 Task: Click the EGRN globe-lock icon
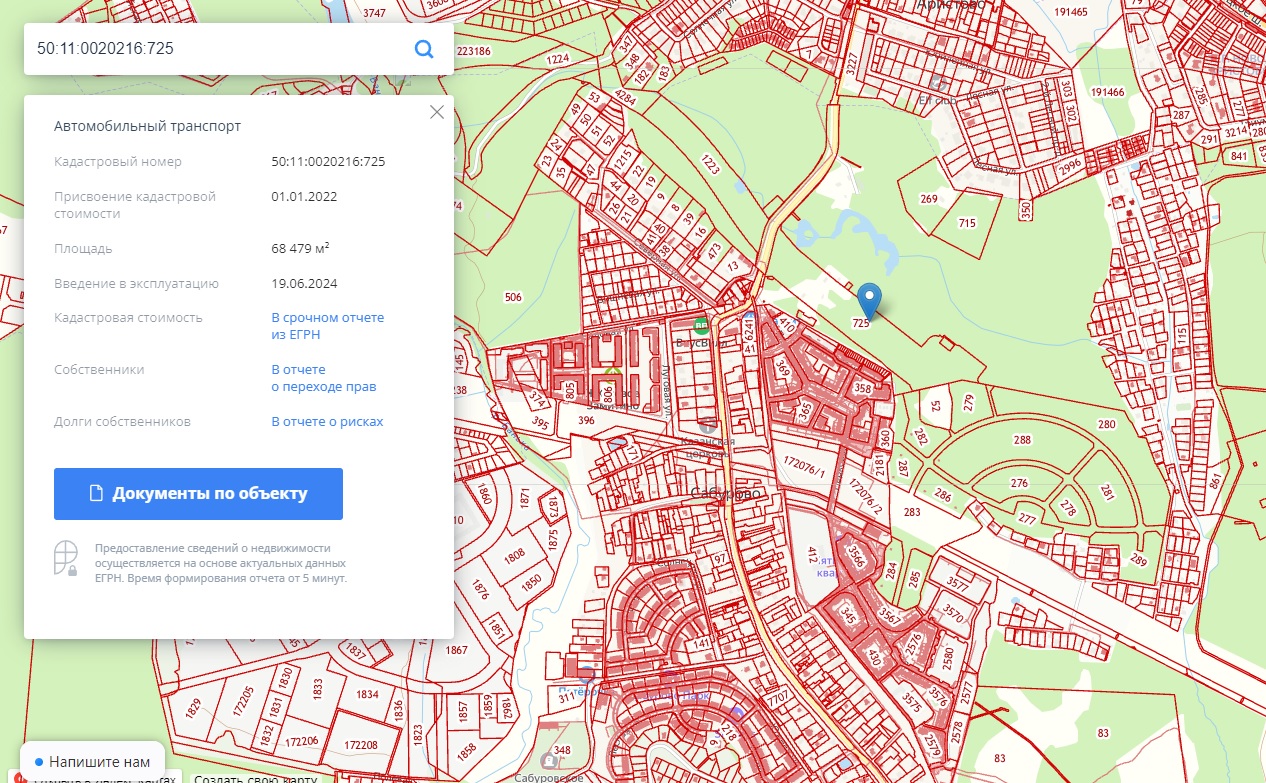66,558
